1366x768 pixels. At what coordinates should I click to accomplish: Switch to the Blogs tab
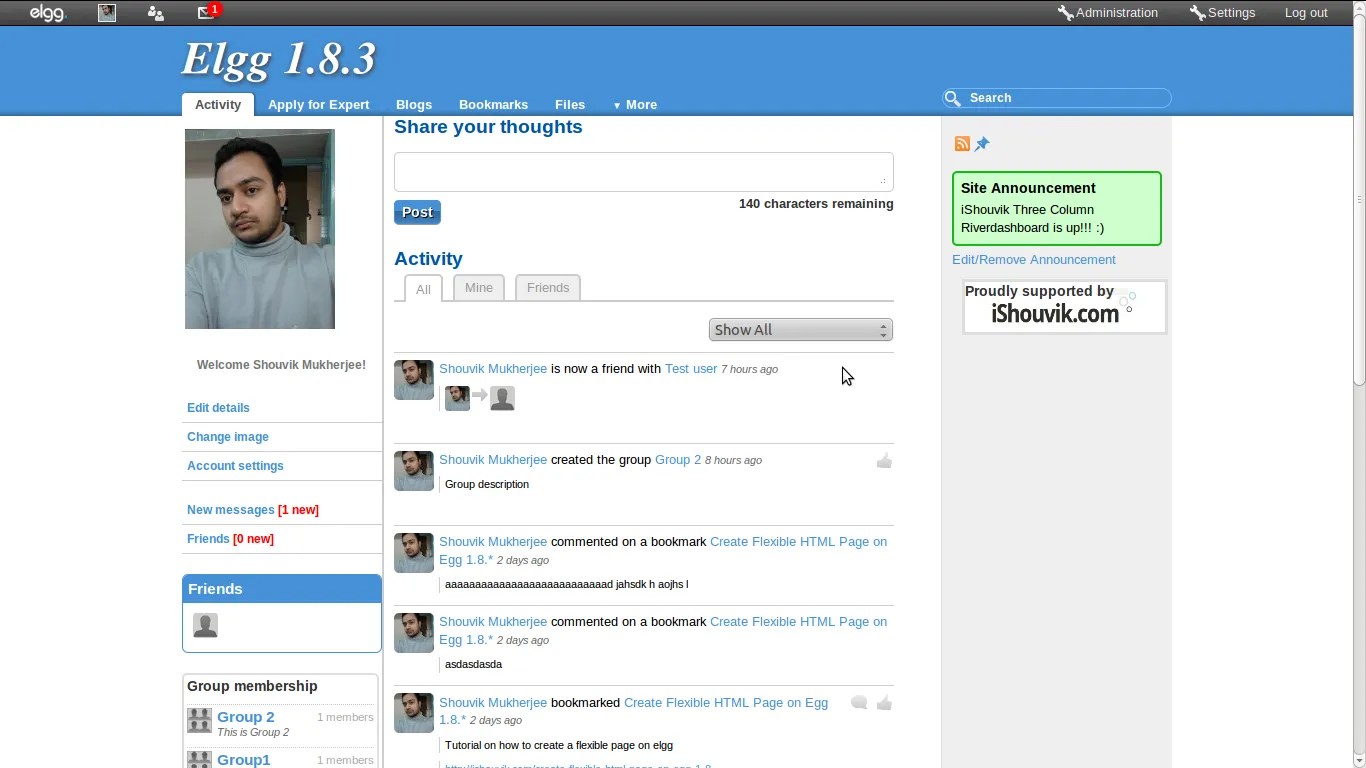click(x=413, y=104)
